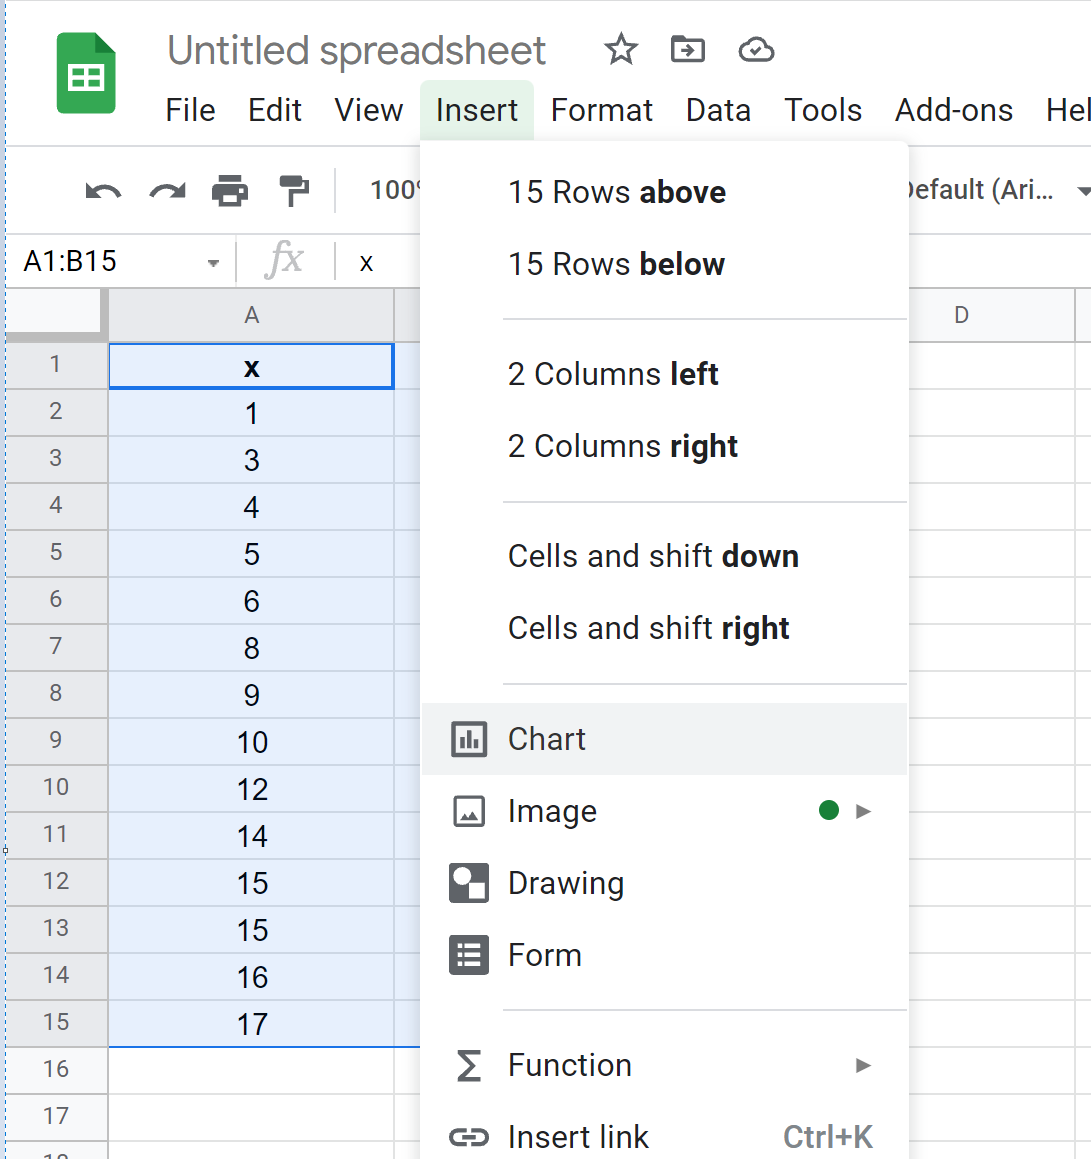Open the Format menu
This screenshot has height=1159, width=1091.
(x=601, y=110)
